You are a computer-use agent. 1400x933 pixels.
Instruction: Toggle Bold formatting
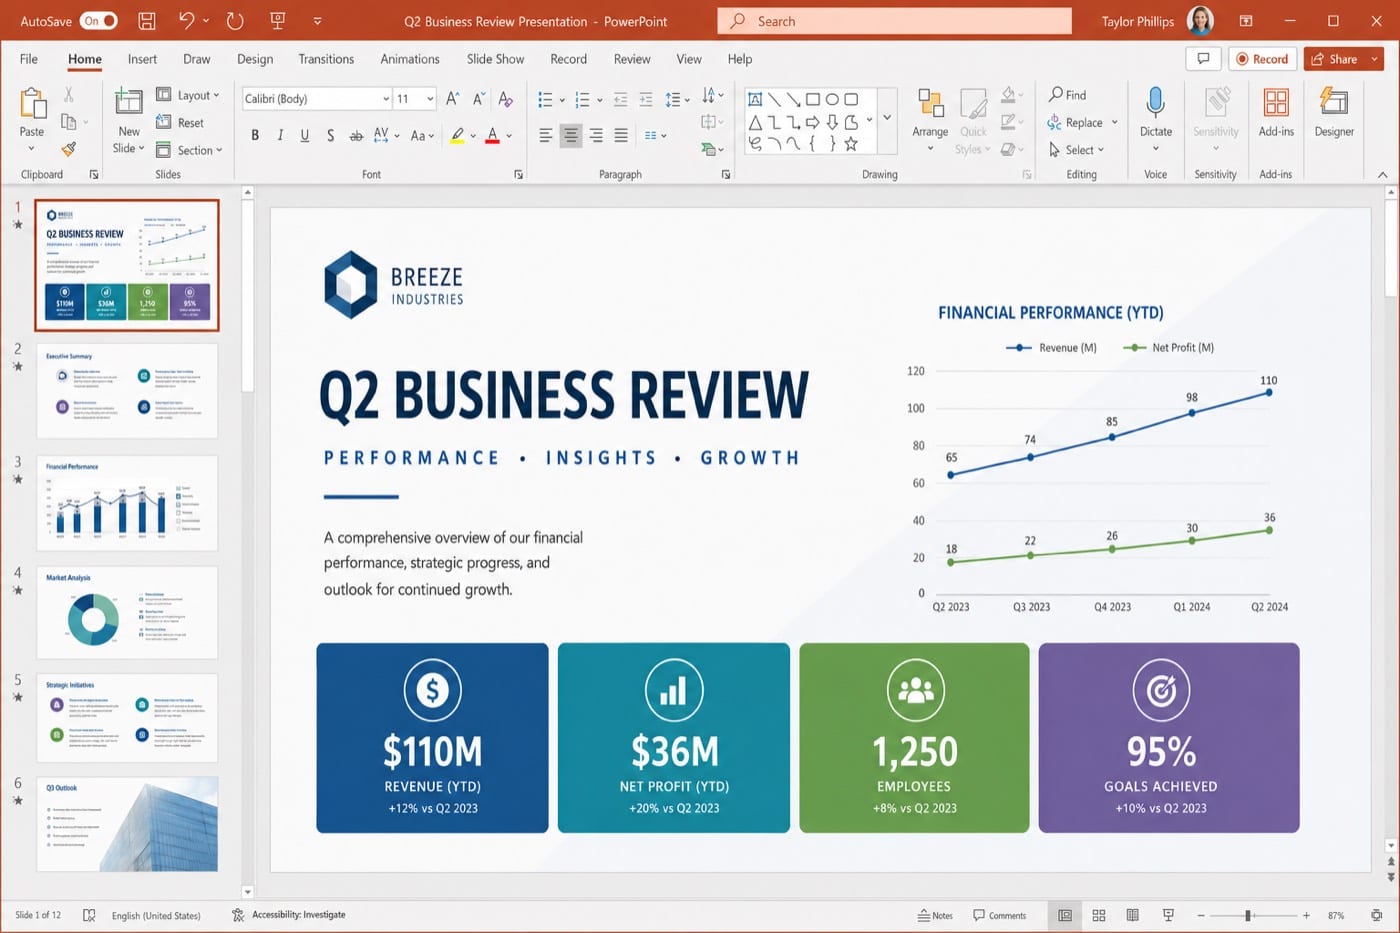coord(255,135)
